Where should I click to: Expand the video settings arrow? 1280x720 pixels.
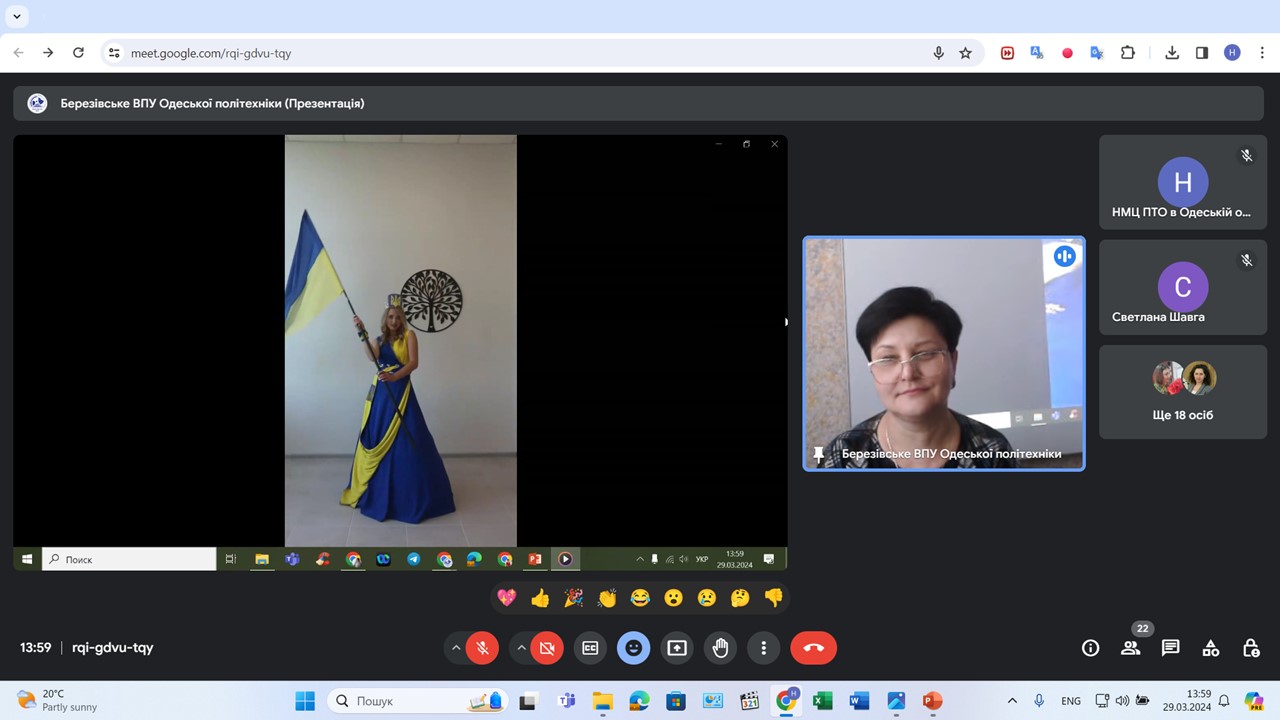(x=521, y=648)
